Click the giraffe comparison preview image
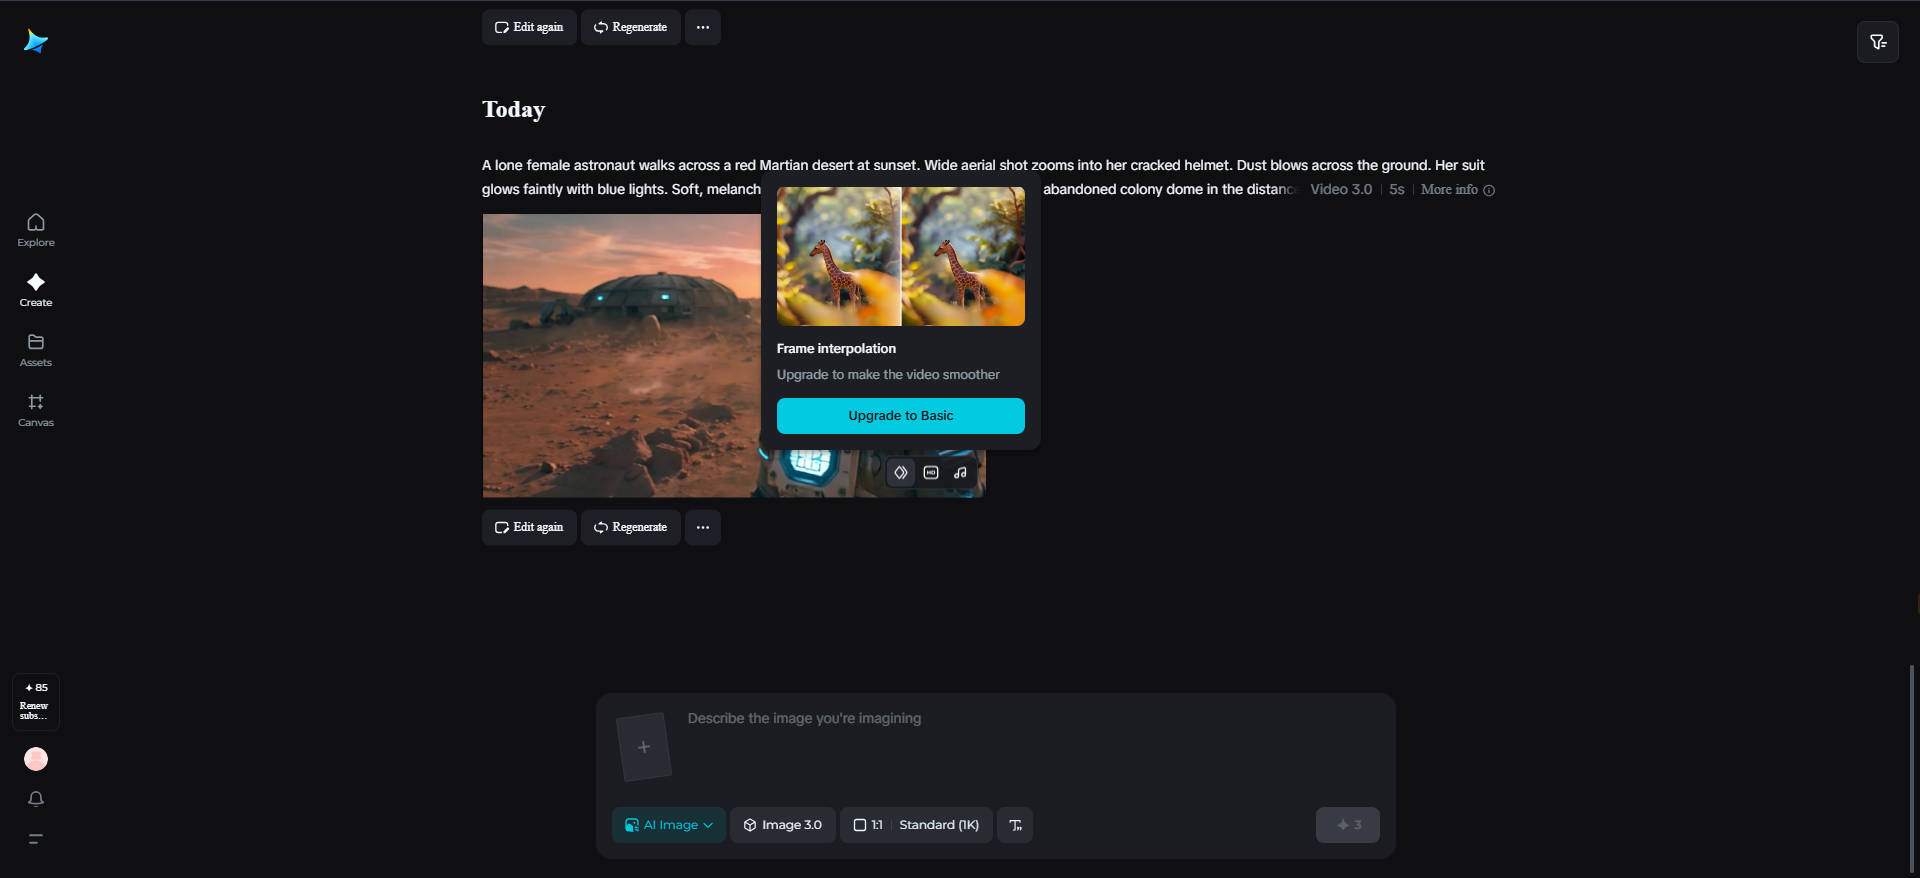 tap(901, 256)
